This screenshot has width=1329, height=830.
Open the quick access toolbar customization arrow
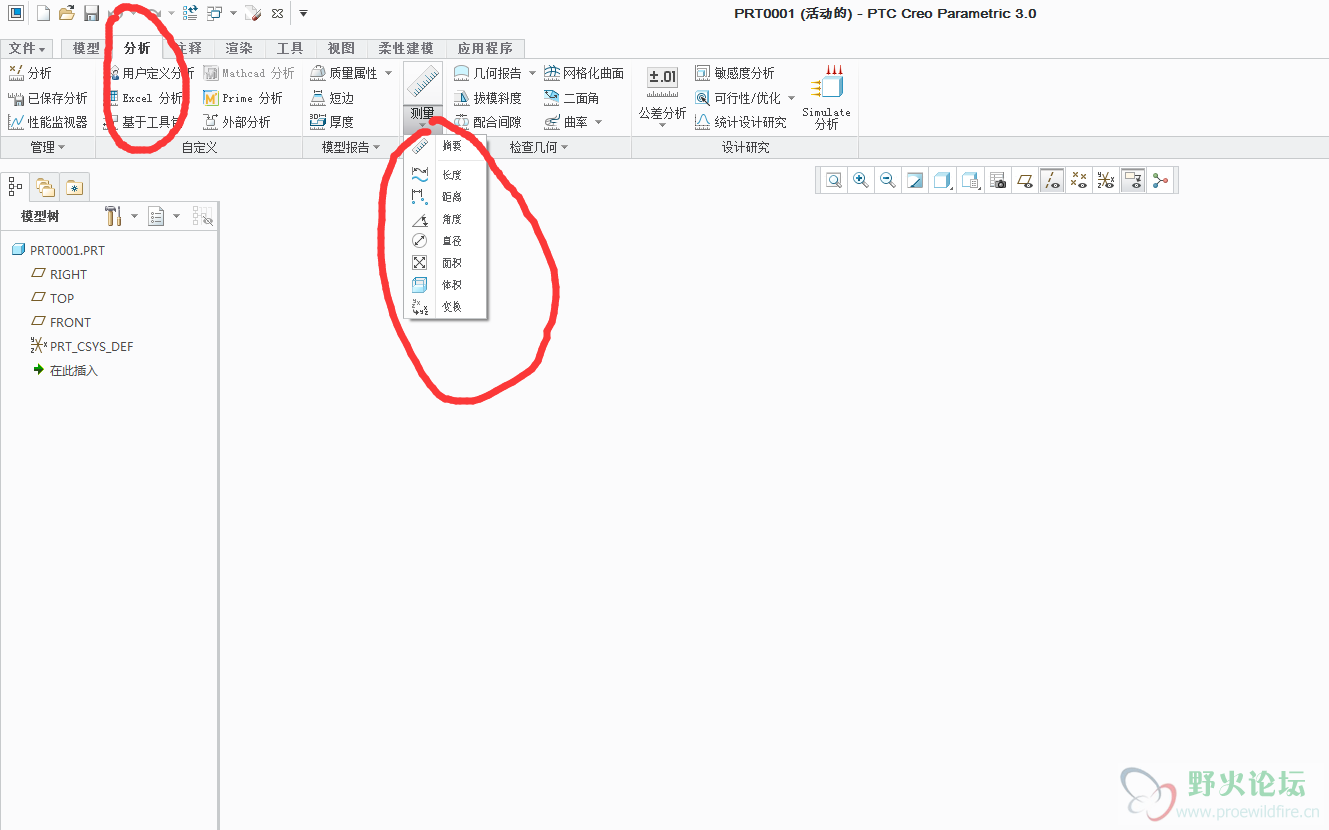coord(303,13)
